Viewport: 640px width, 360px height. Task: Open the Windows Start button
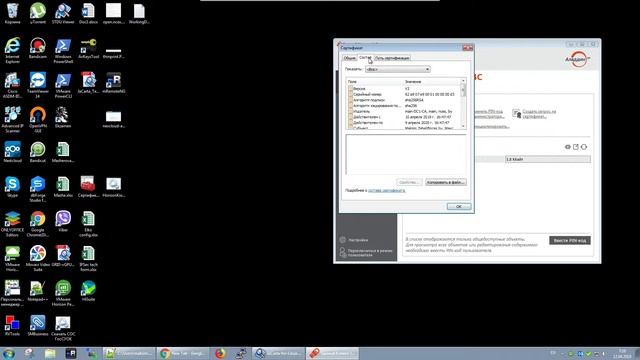pos(8,353)
